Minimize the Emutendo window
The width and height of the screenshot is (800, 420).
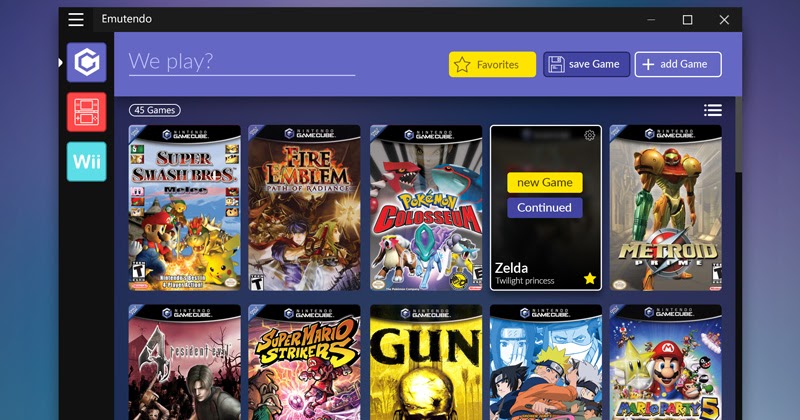651,19
